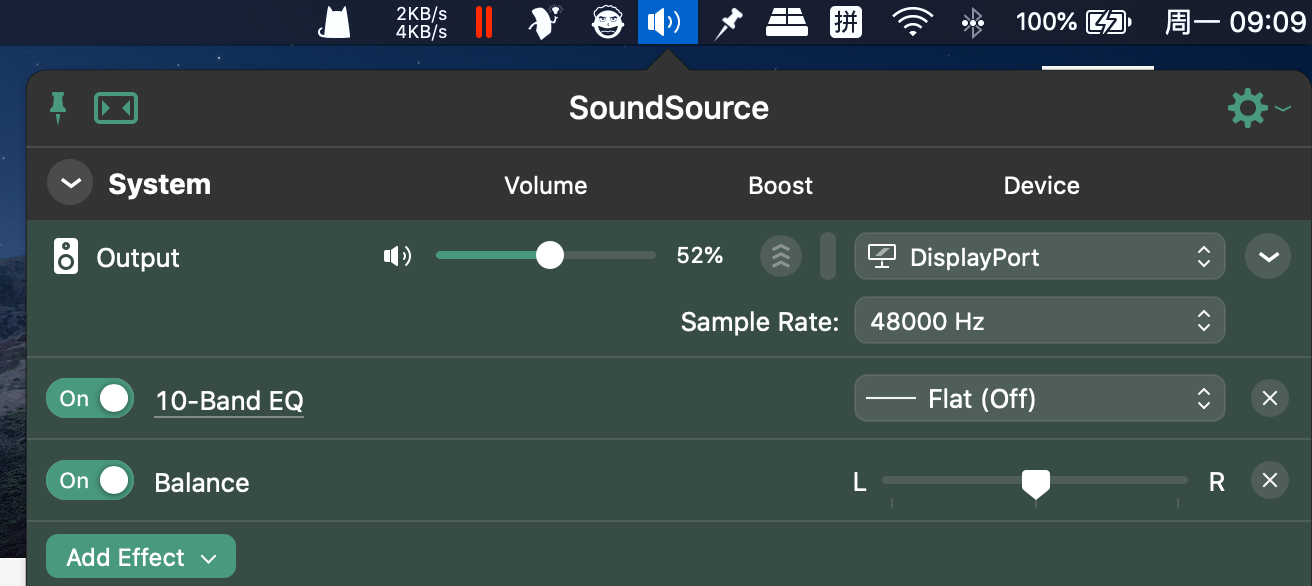Open the Wi-Fi menu
The width and height of the screenshot is (1312, 586).
[x=912, y=22]
